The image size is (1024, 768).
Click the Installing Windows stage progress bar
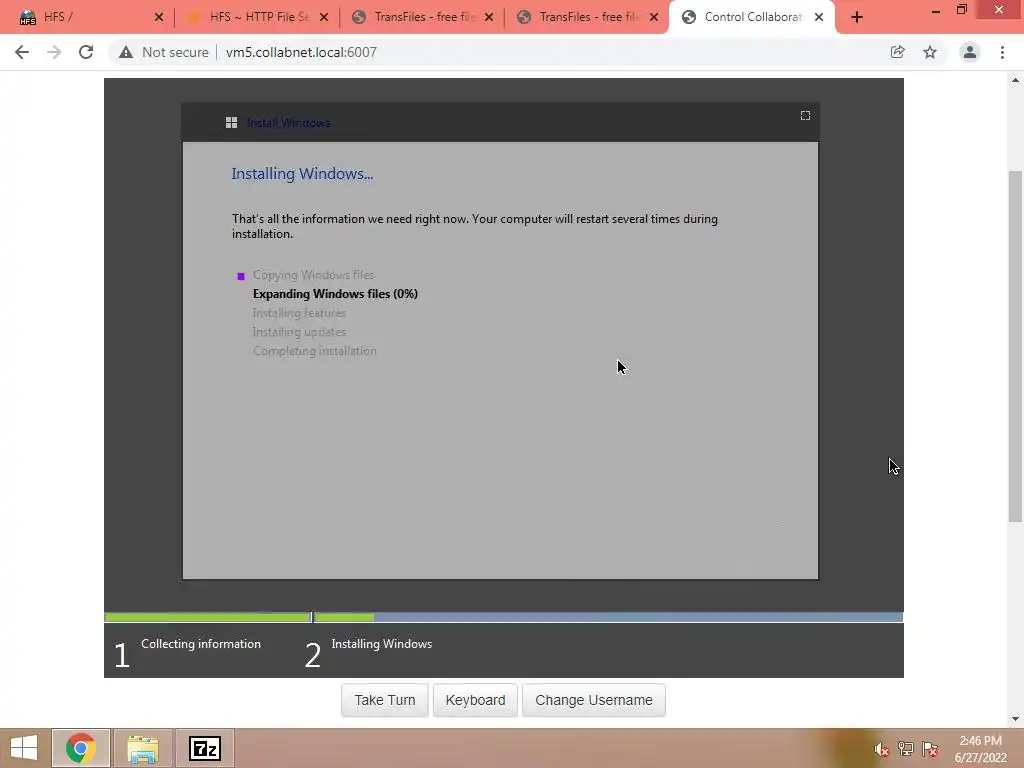tap(609, 617)
